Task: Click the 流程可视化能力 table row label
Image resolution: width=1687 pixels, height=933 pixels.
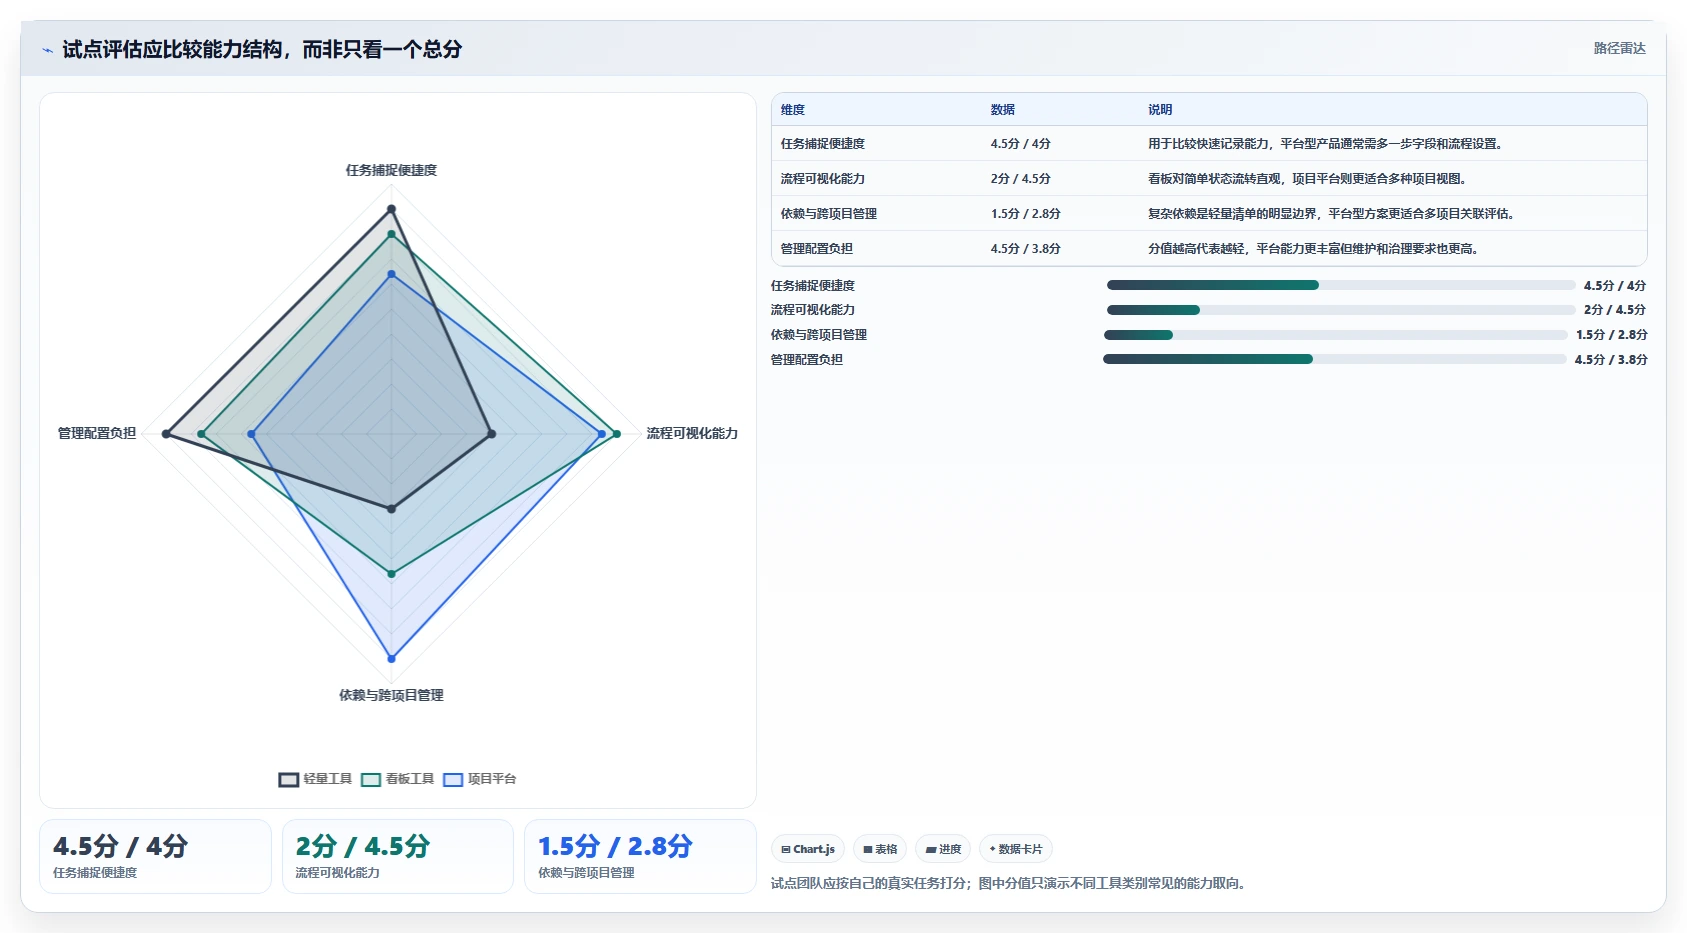Action: 823,179
